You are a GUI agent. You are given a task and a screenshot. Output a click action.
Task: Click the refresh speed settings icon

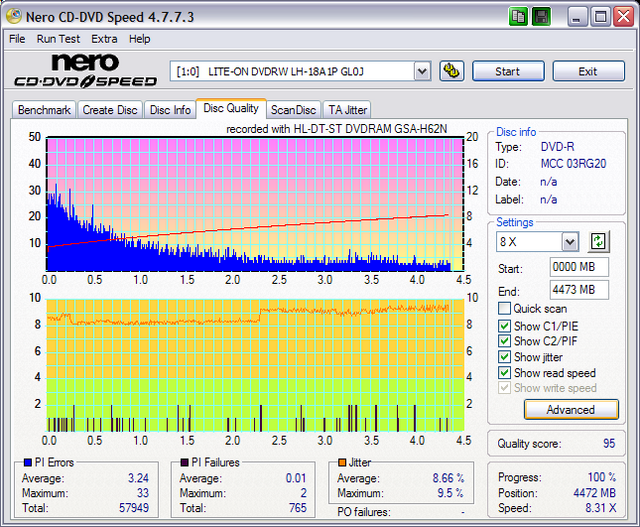[598, 241]
